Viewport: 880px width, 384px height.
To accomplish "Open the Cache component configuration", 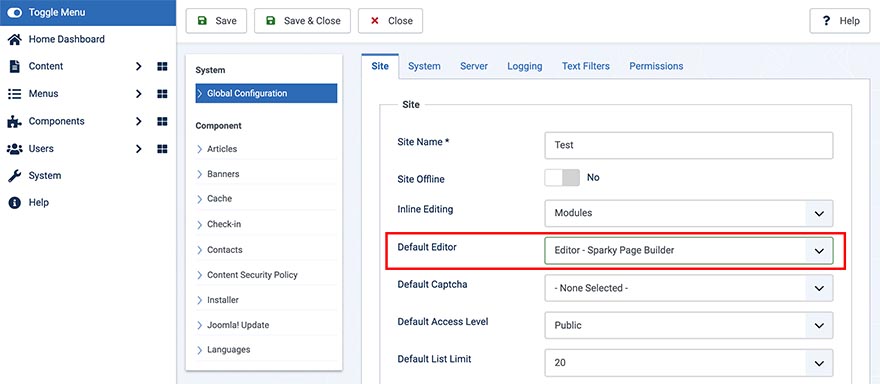I will point(219,199).
